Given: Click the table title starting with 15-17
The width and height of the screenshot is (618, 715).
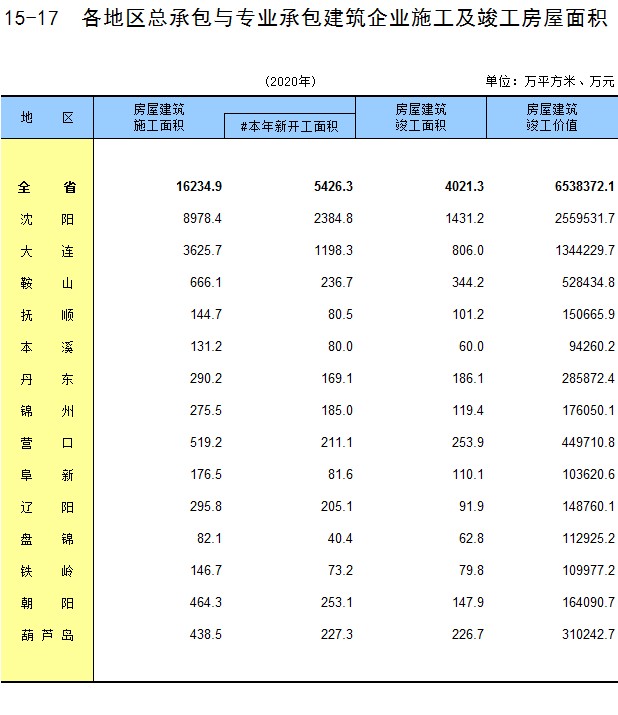Looking at the screenshot, I should pos(306,19).
